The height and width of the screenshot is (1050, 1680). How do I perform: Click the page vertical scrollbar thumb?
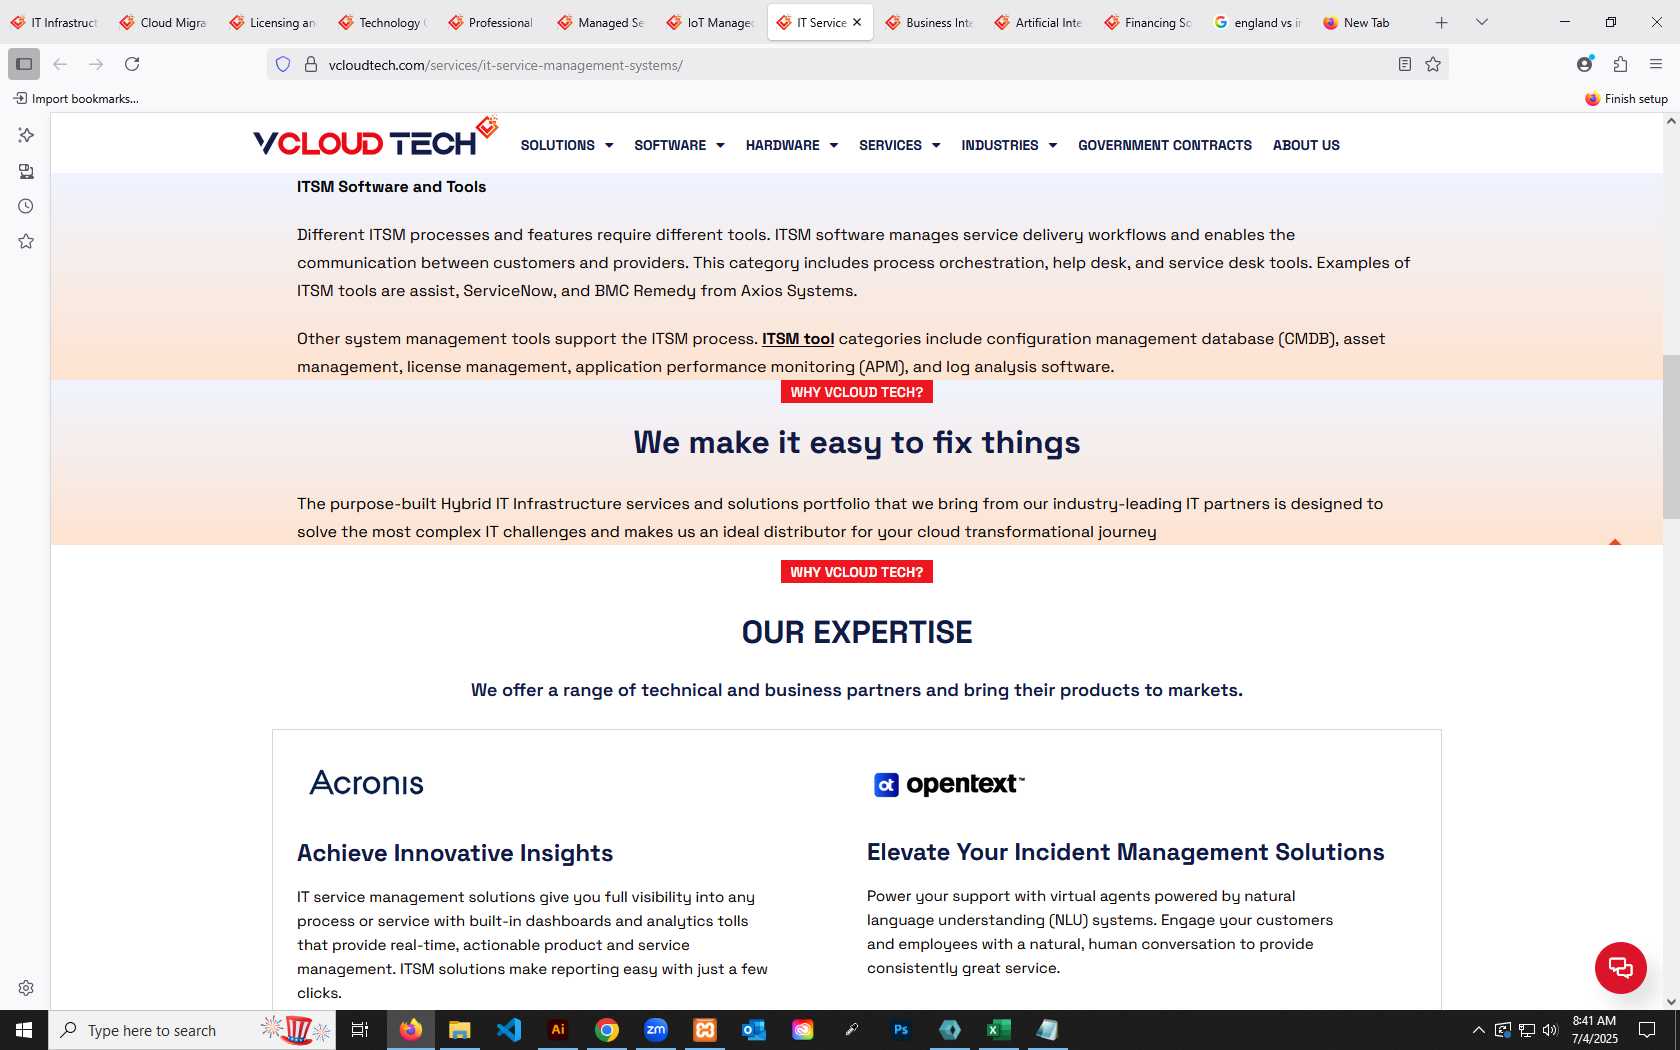[x=1671, y=436]
